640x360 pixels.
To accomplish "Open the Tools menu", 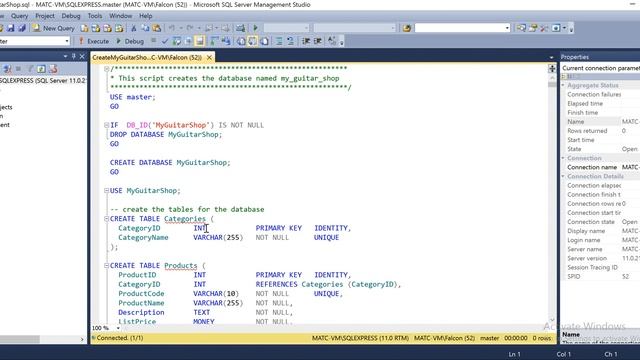I will coord(95,16).
